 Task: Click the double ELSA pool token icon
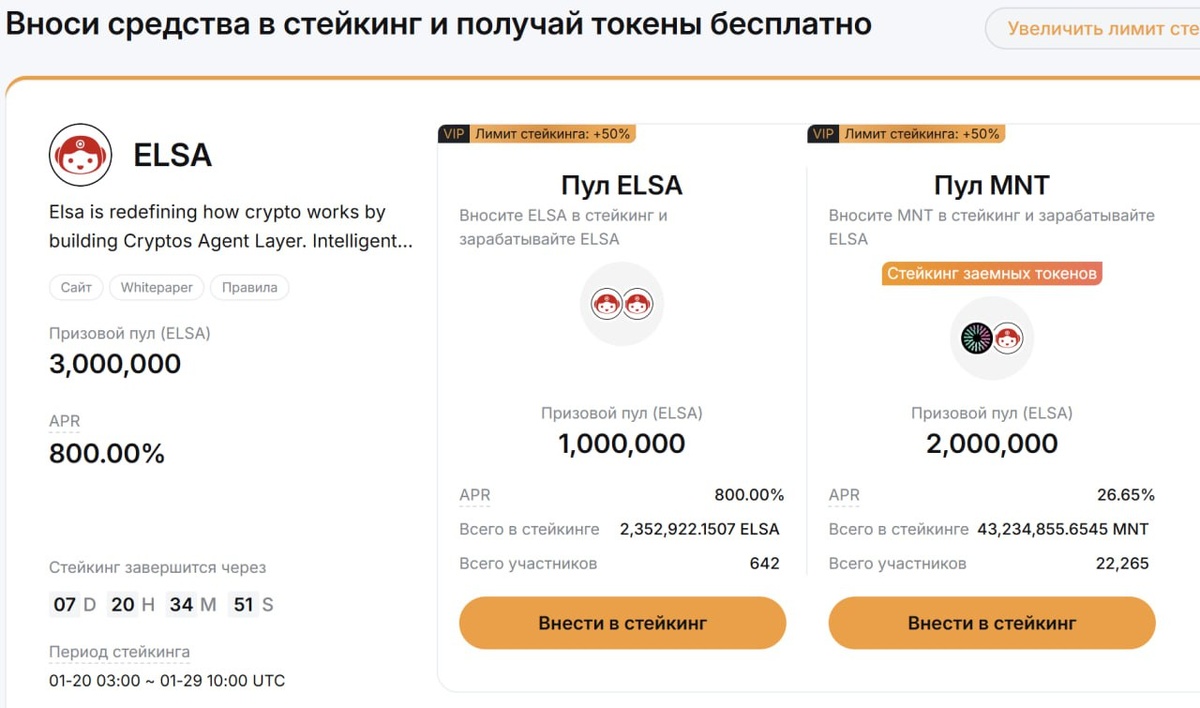[622, 304]
